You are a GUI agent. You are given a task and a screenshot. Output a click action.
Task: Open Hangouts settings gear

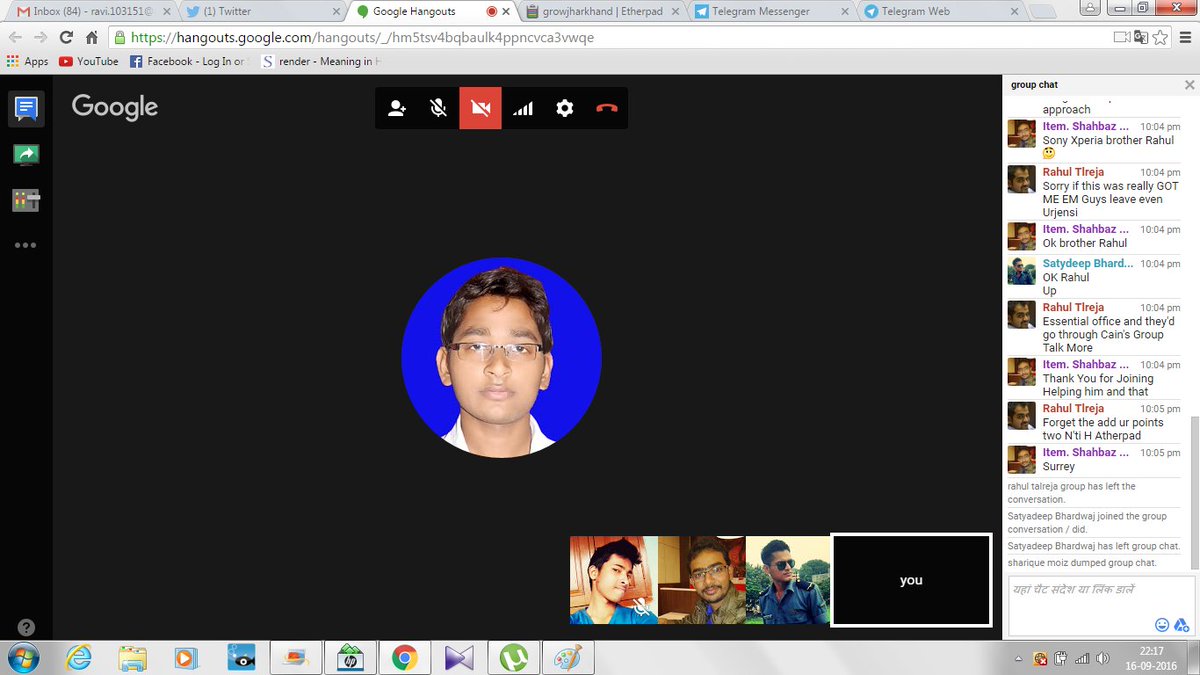coord(565,108)
